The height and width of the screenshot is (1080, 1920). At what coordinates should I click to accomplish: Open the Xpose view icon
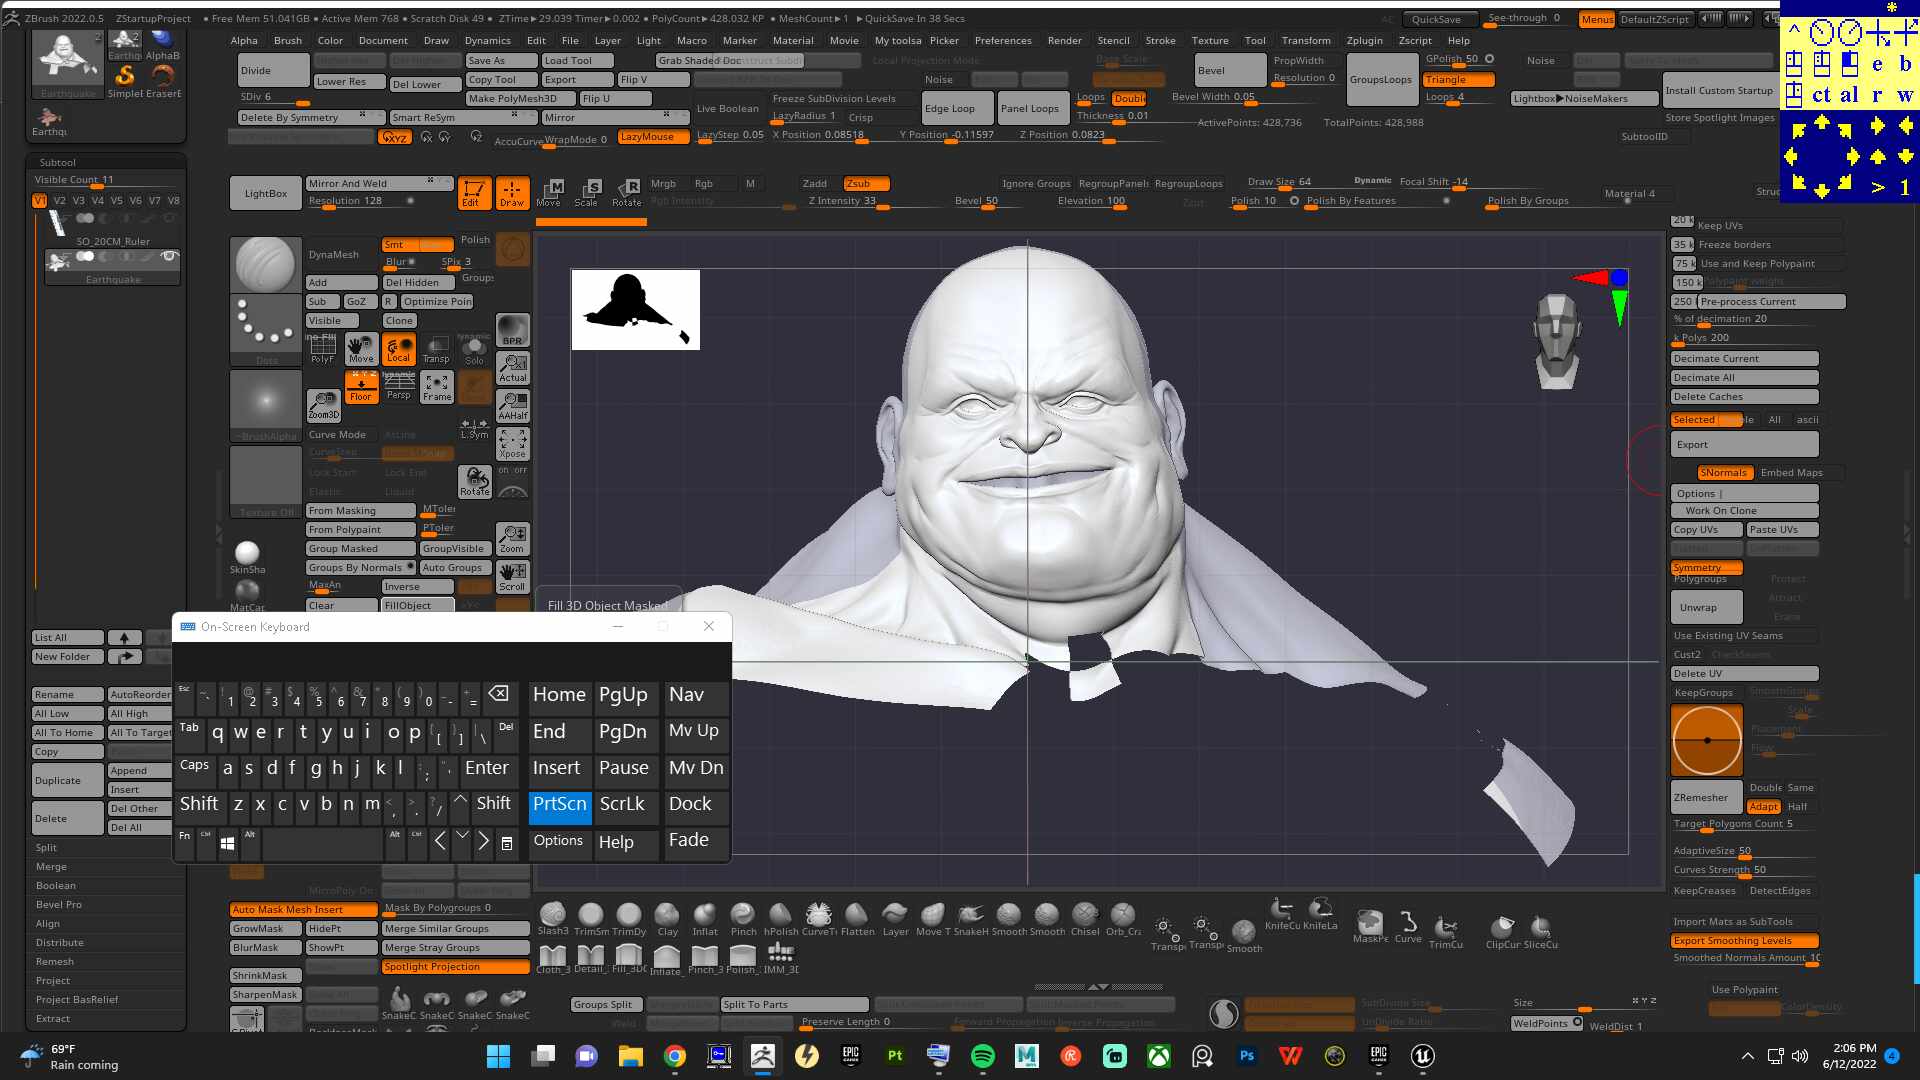click(x=513, y=442)
